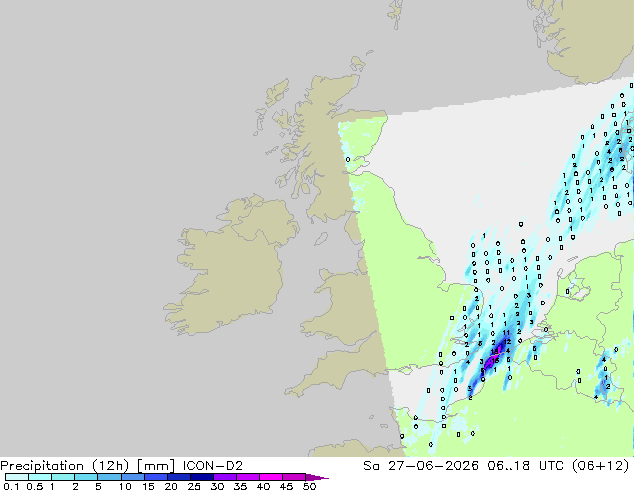Click the '50' legend scale label
Screen dimensions: 634x490
(x=309, y=486)
